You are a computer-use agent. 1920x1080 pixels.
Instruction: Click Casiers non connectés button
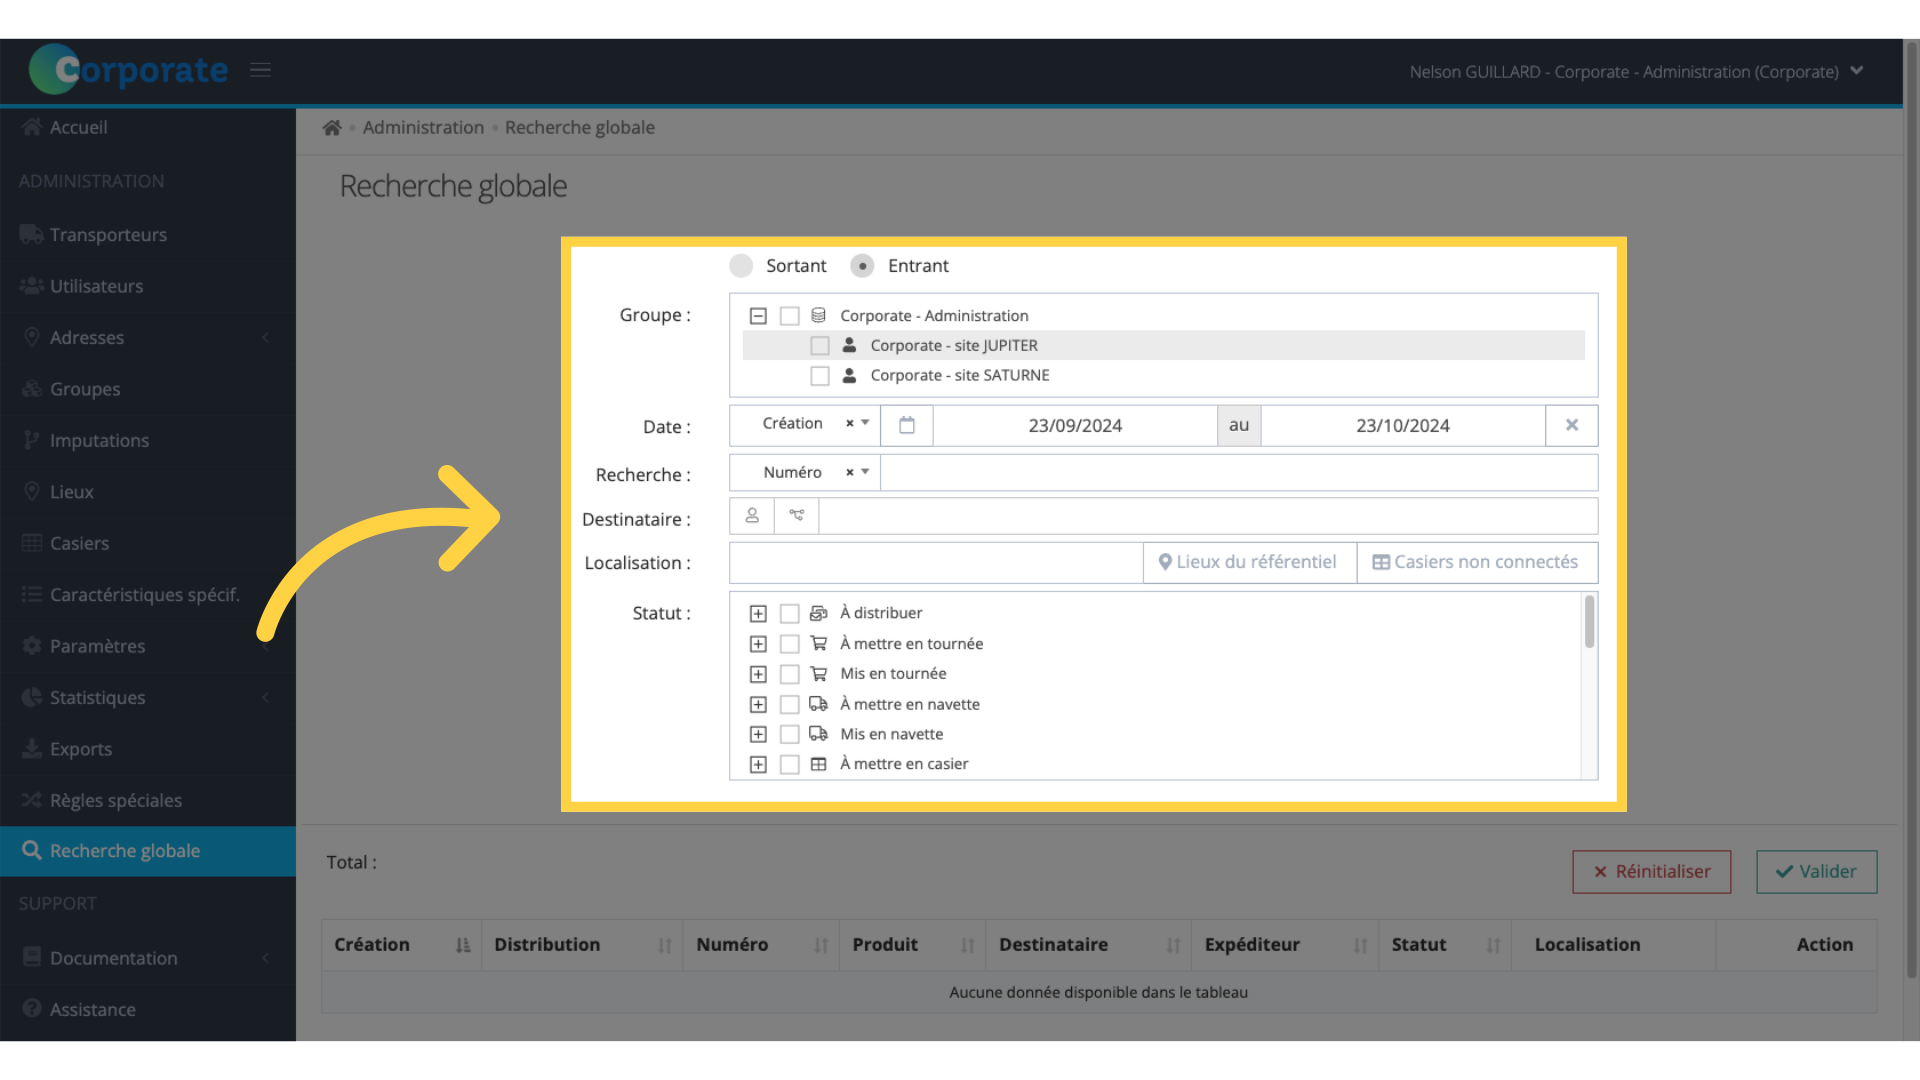coord(1477,563)
